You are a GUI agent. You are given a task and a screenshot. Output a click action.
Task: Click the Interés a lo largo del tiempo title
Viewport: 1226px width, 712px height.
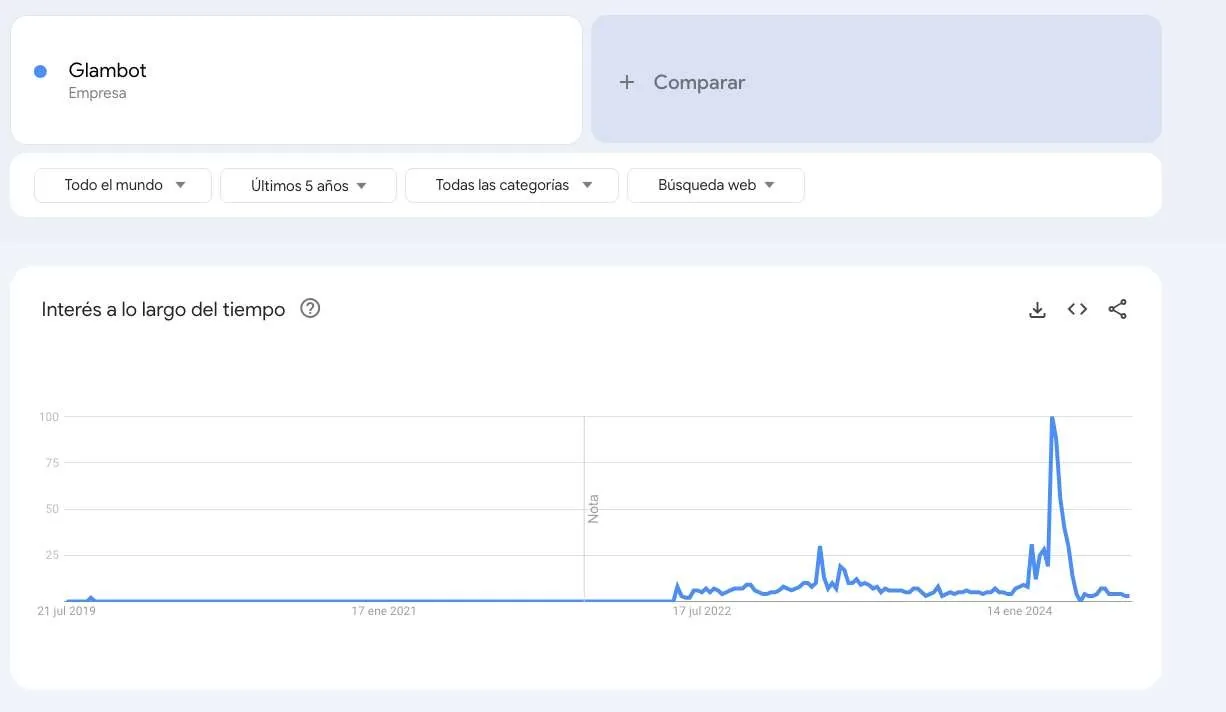pos(163,309)
